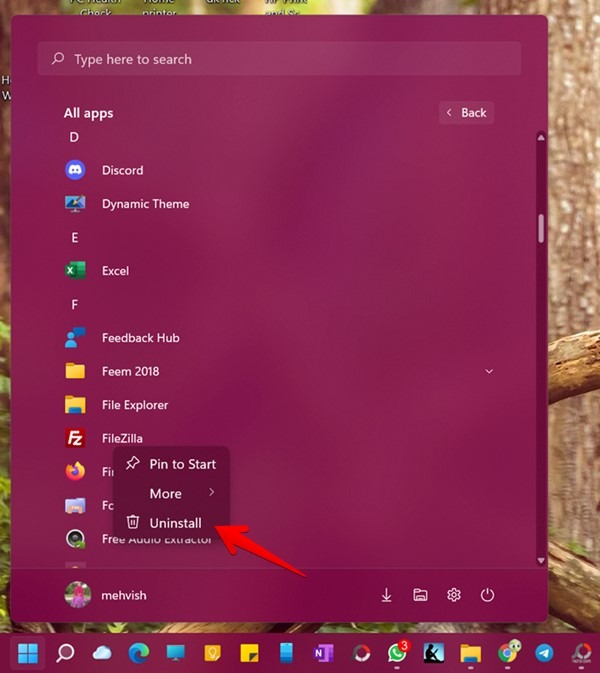Click the Feem 2018 folder icon

click(x=75, y=371)
